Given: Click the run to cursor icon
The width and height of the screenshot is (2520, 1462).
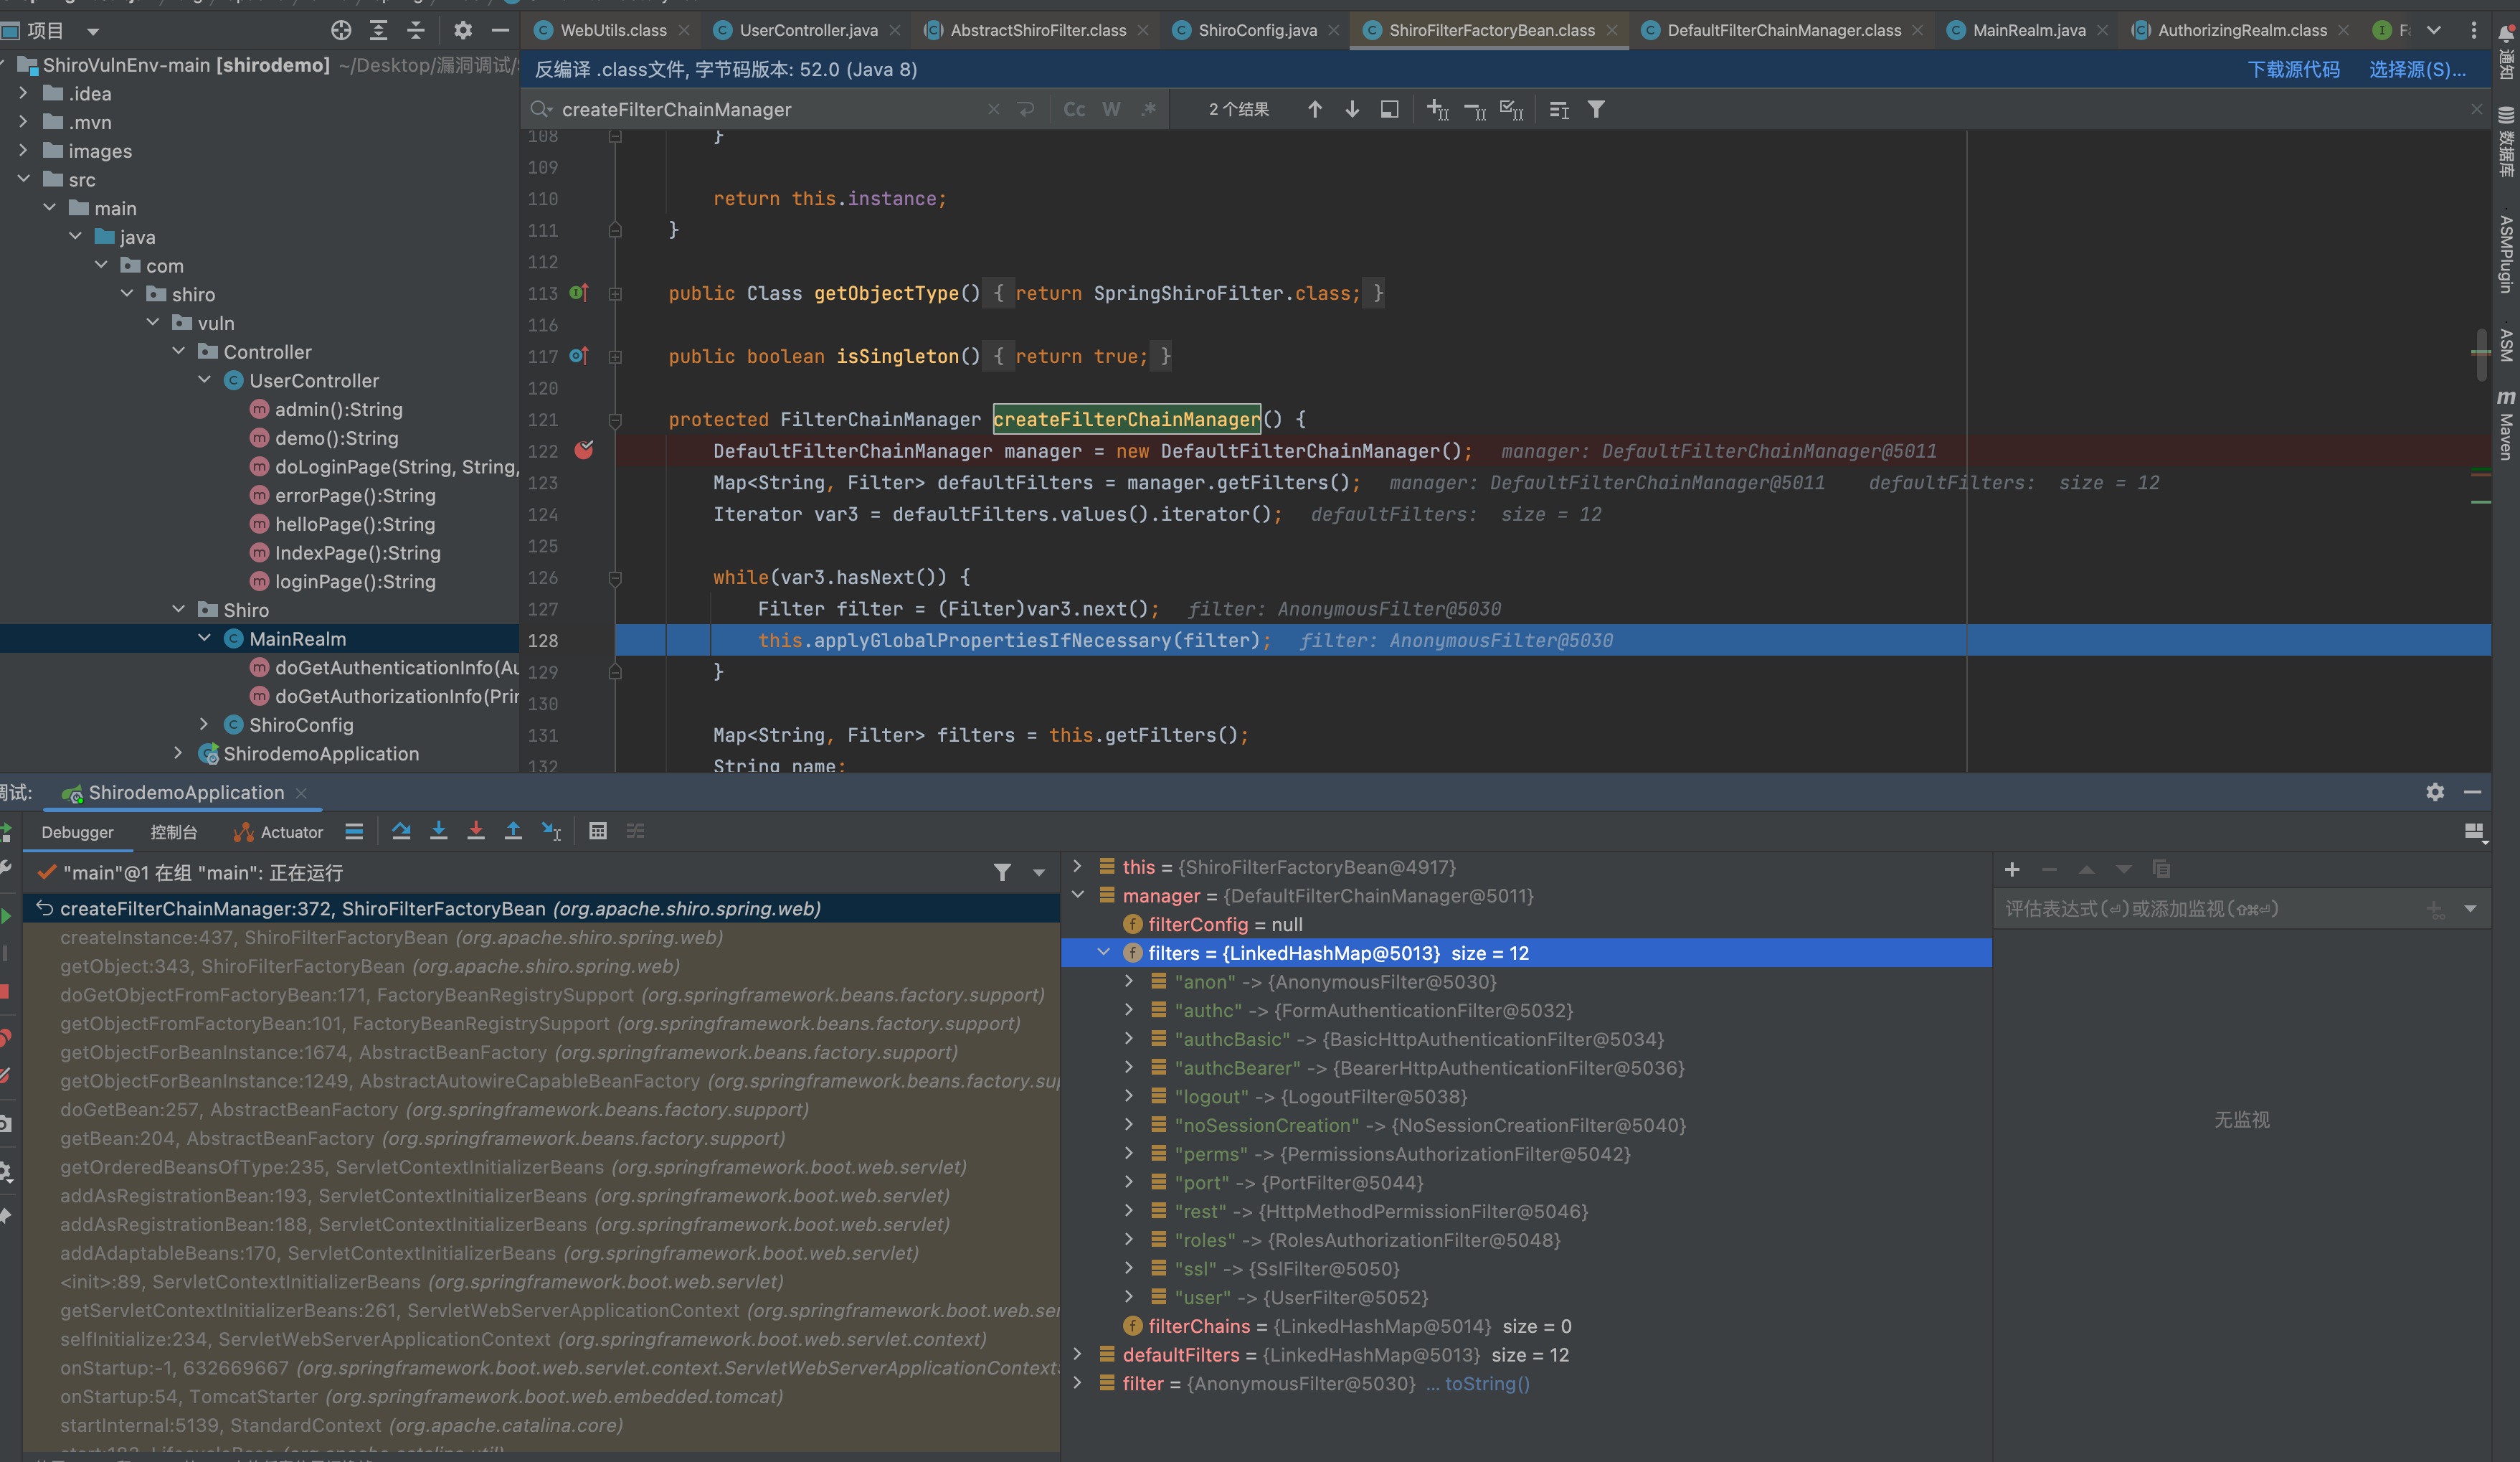Looking at the screenshot, I should pyautogui.click(x=551, y=831).
